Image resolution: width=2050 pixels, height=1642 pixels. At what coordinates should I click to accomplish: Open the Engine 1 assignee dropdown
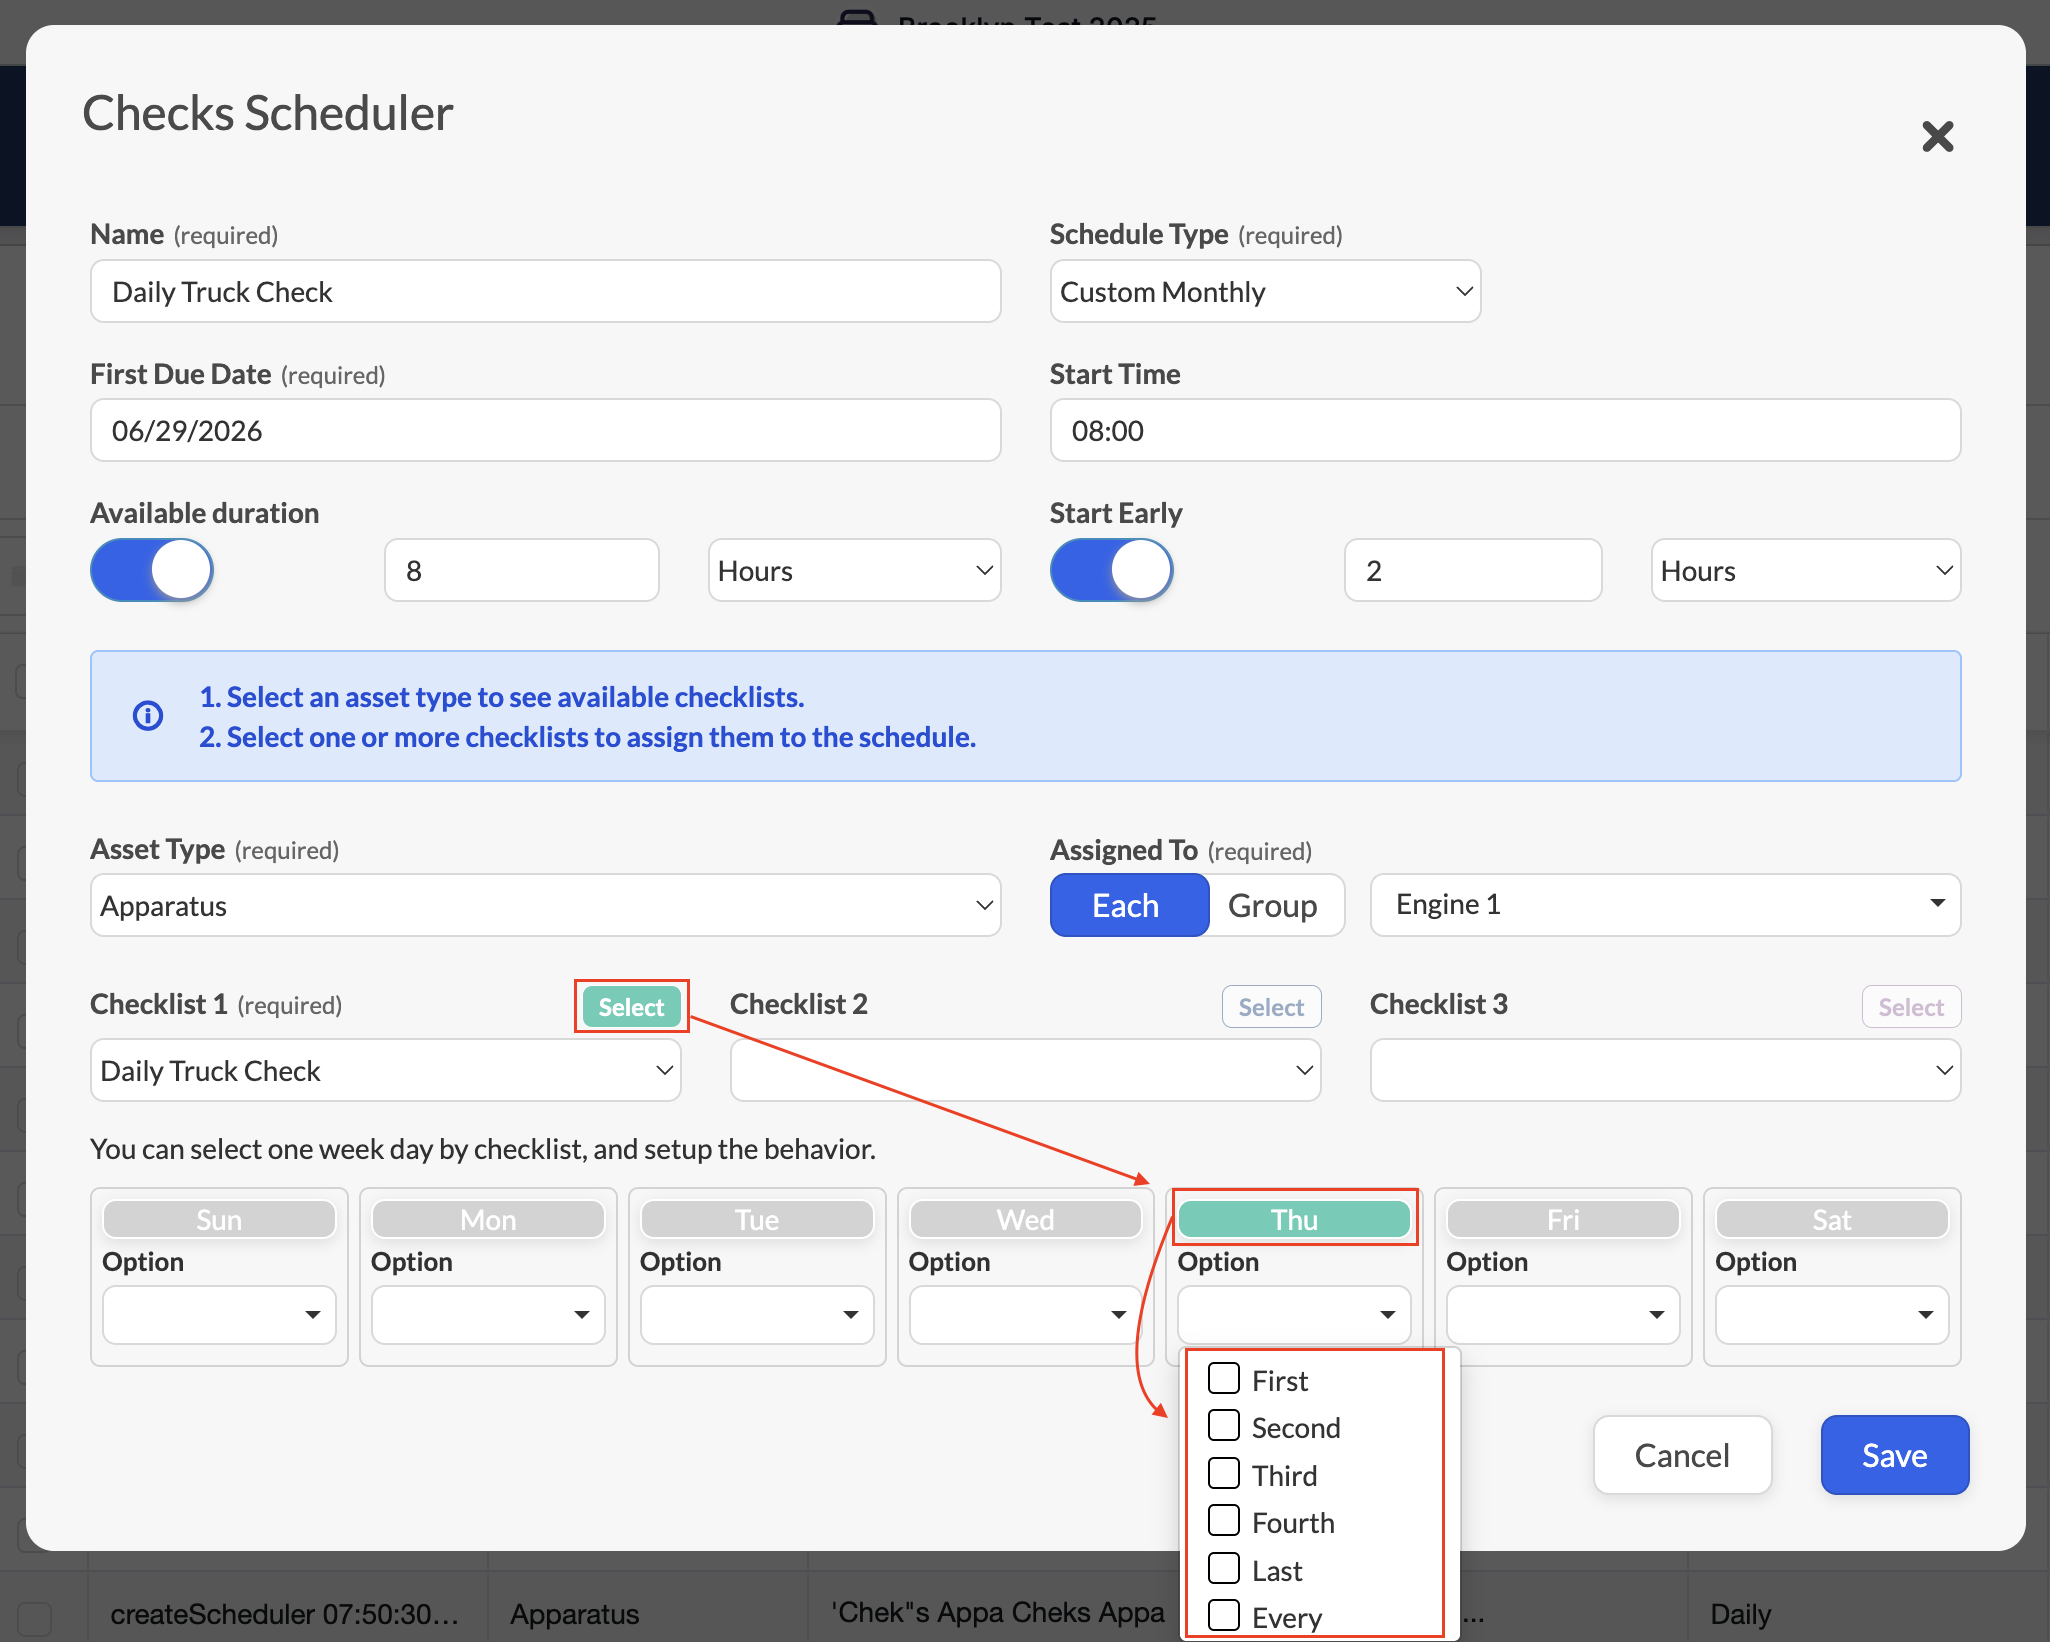pos(1665,905)
